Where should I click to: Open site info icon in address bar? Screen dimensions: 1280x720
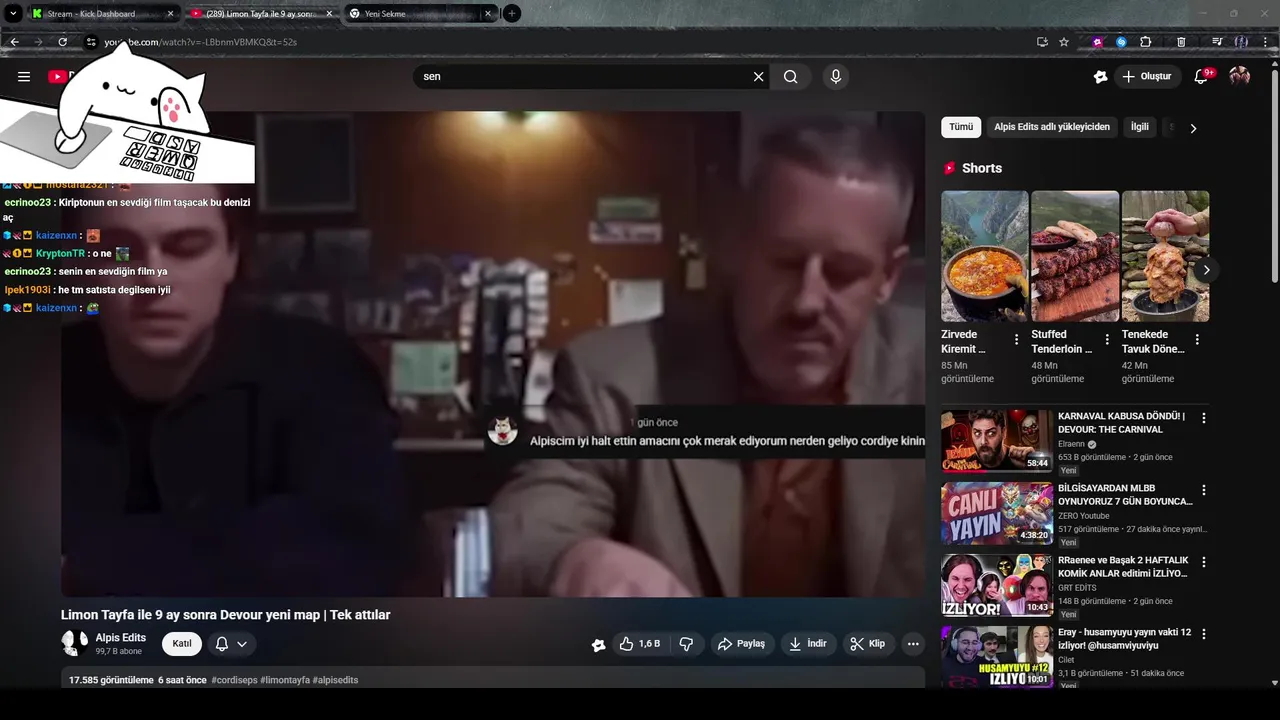click(90, 42)
